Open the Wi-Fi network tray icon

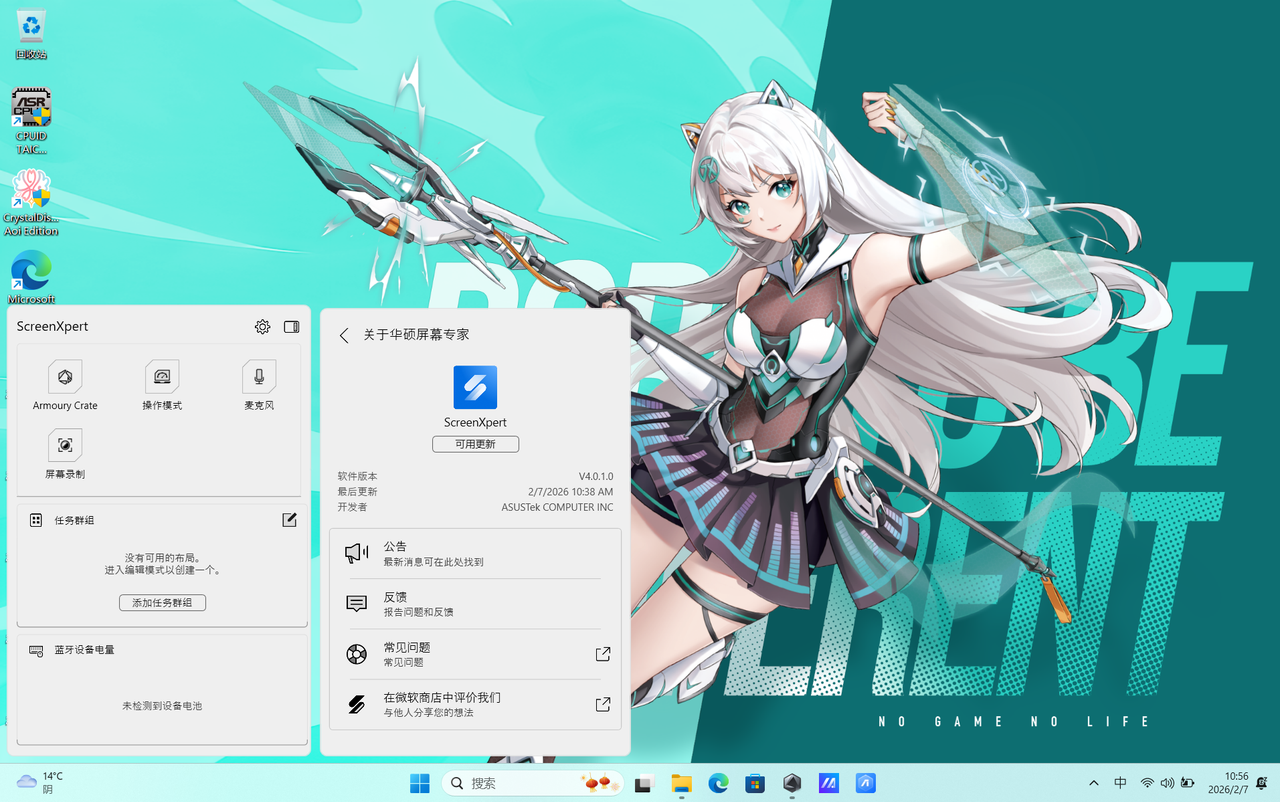1148,783
